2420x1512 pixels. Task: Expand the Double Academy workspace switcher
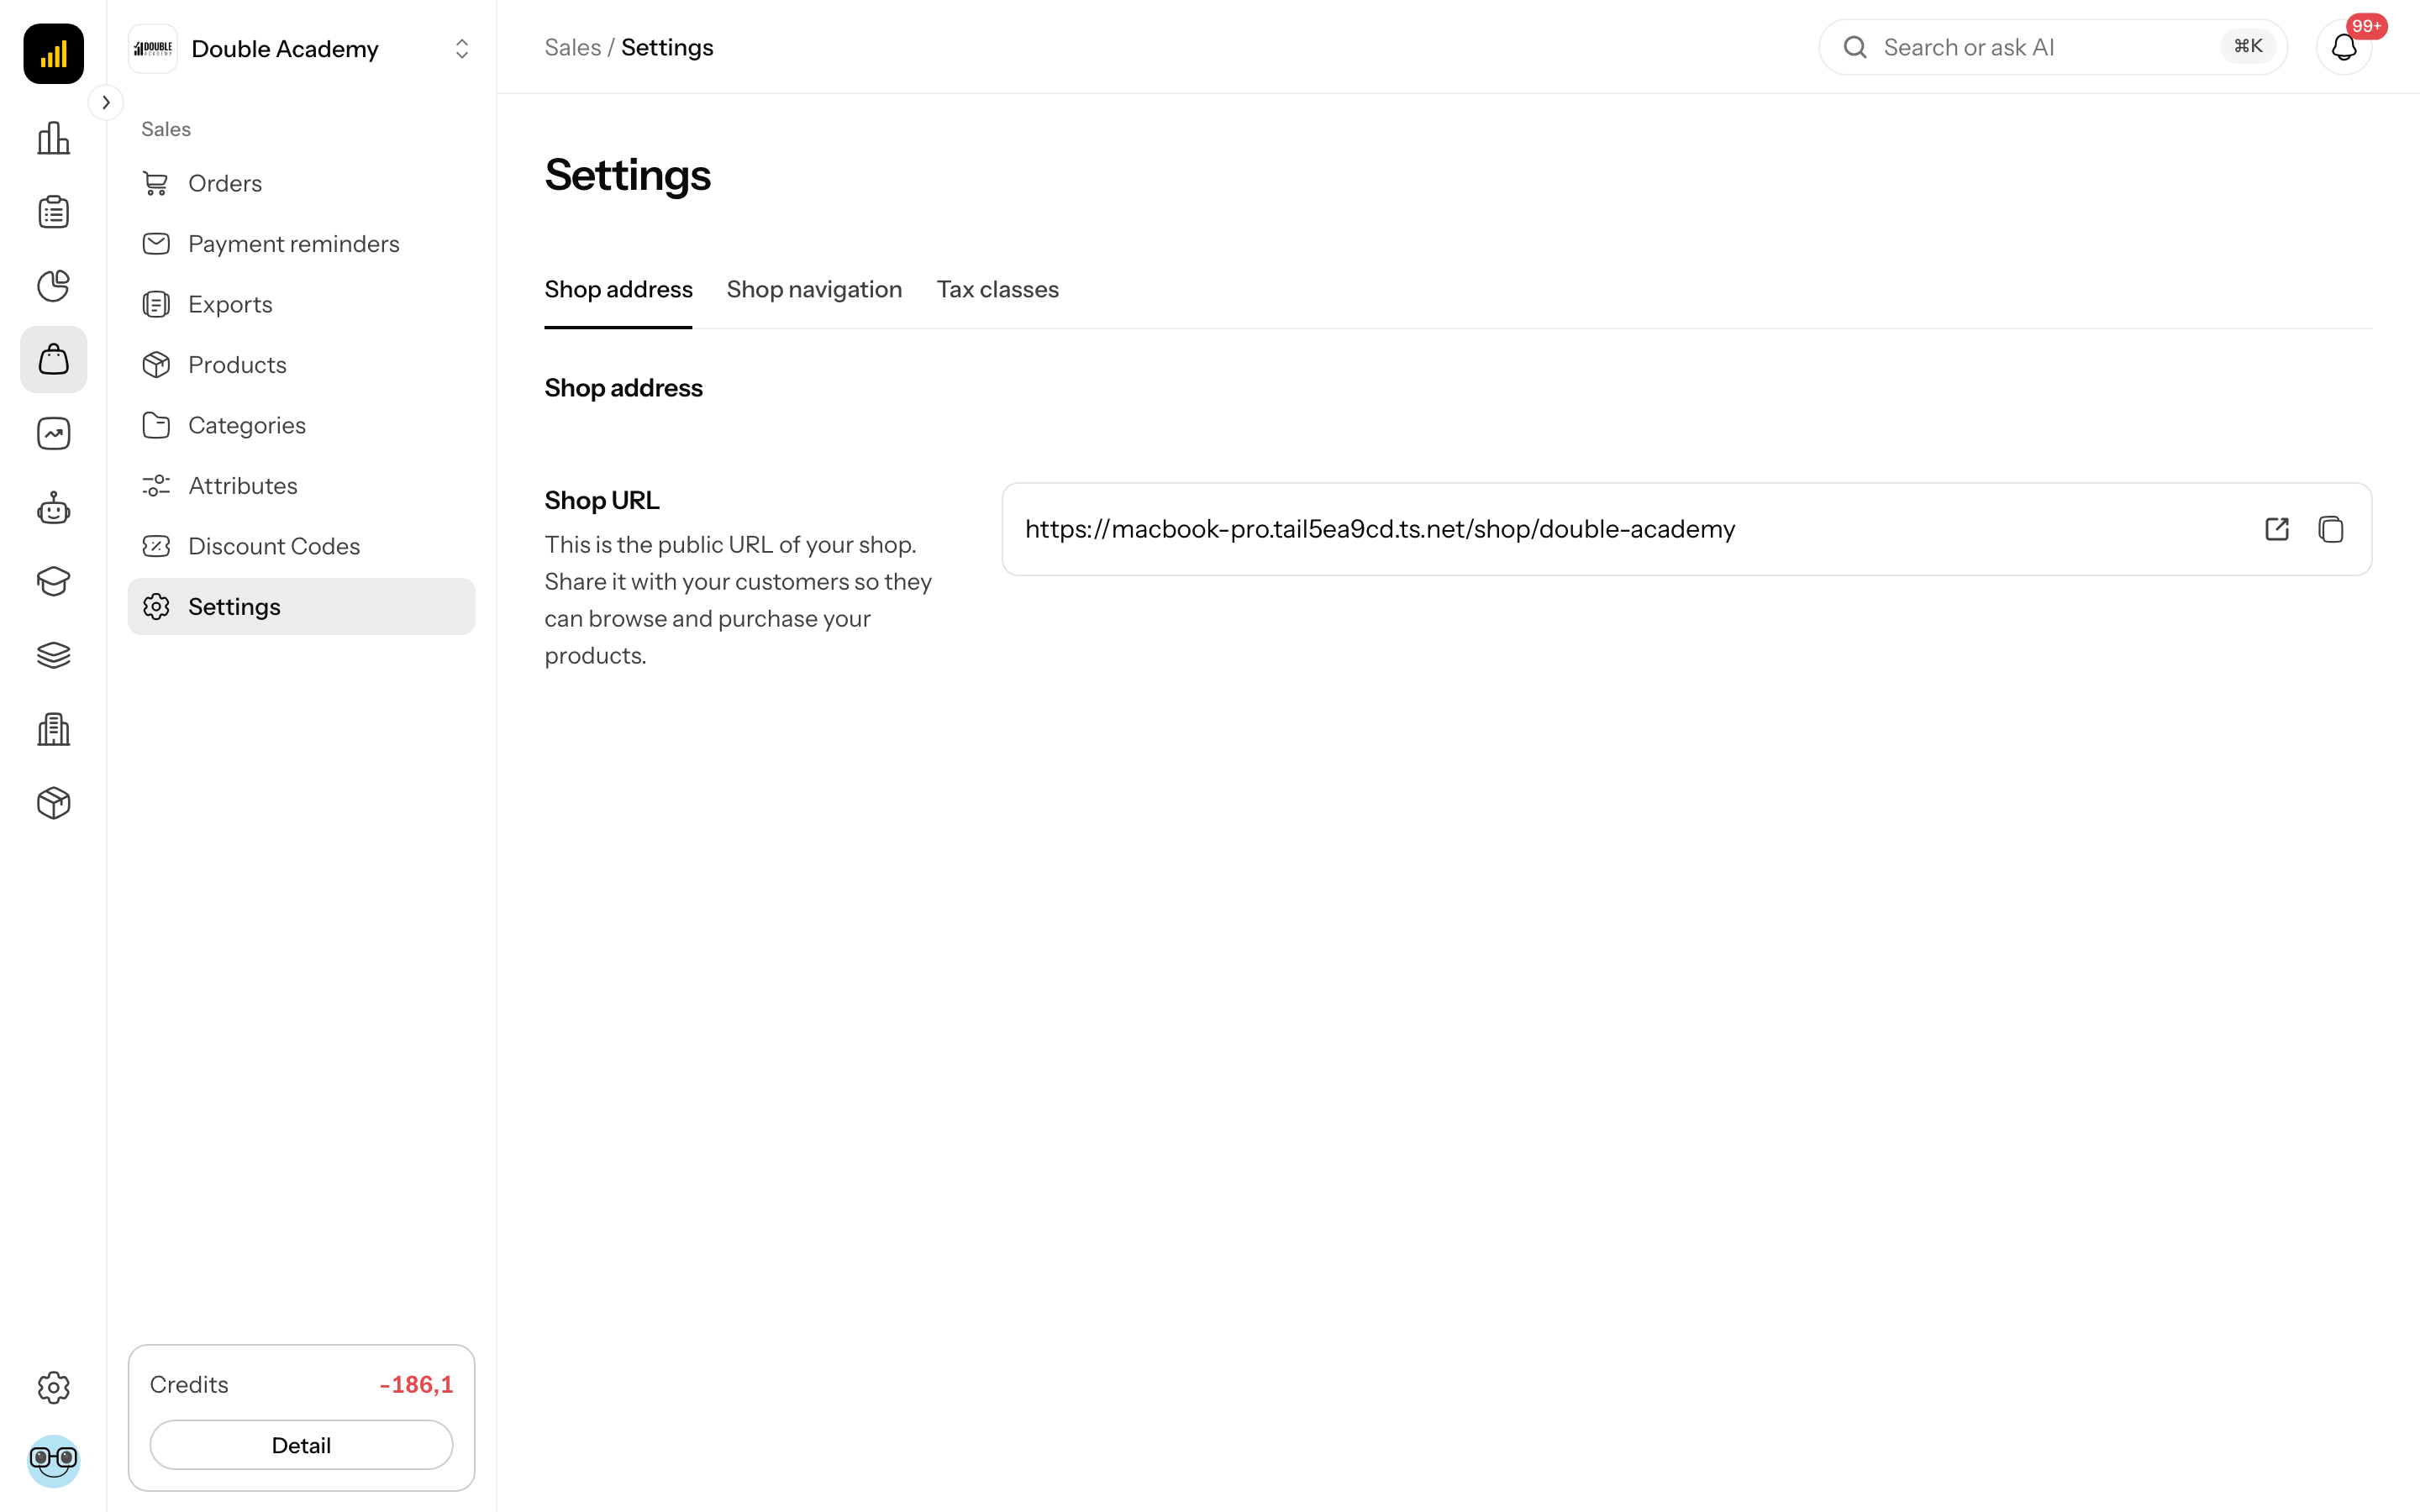click(301, 49)
